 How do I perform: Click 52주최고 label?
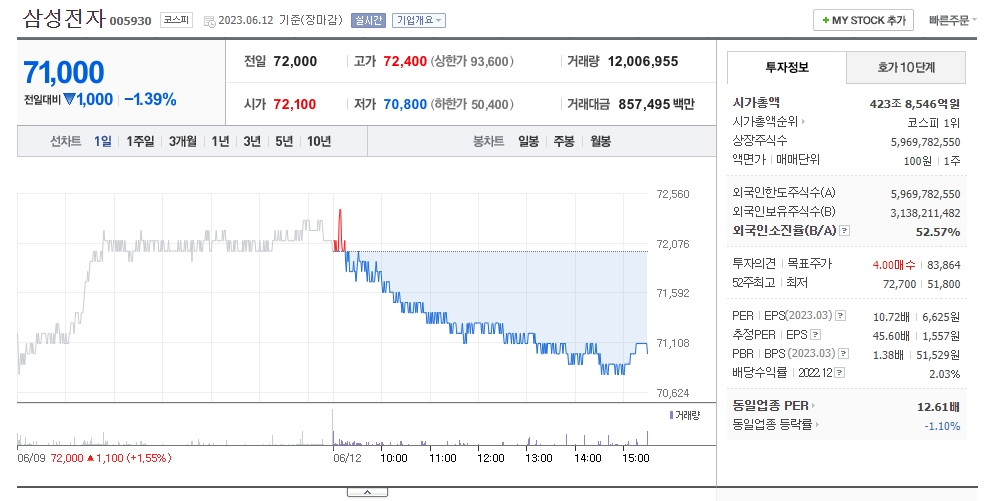coord(753,283)
